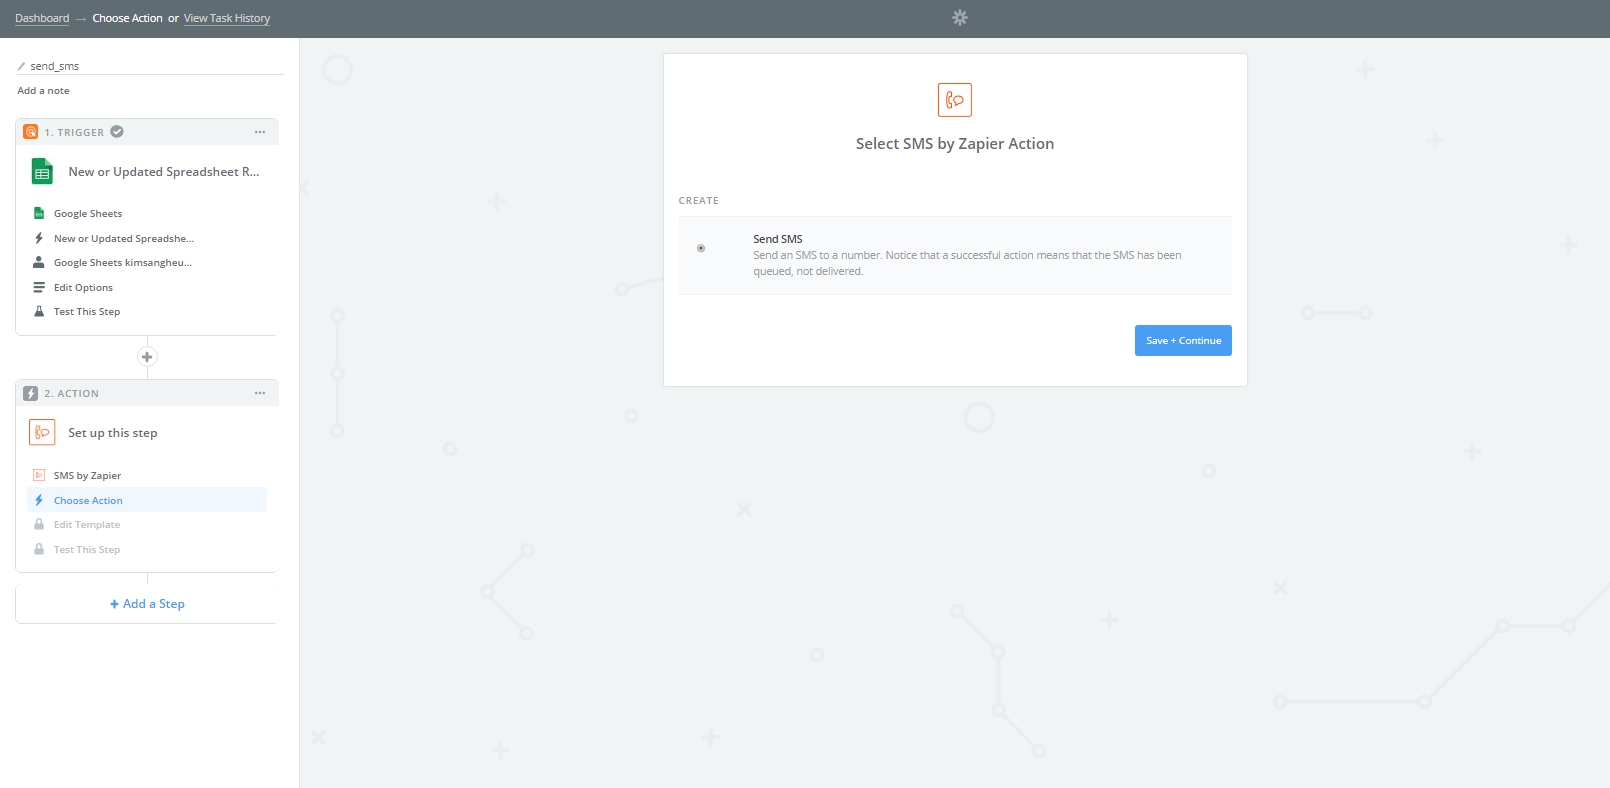Click the SMS icon beside Set up this step

(x=42, y=433)
